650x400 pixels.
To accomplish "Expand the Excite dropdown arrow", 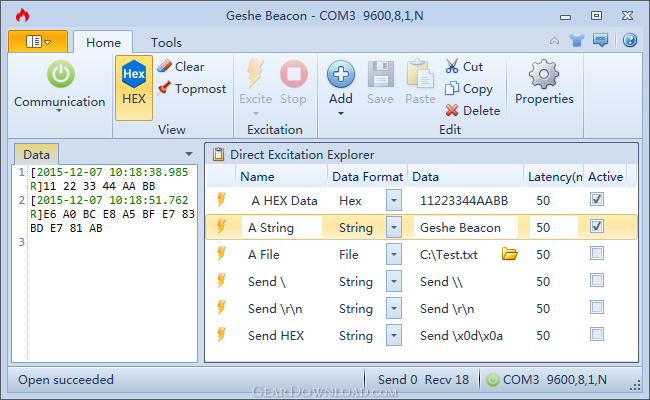I will [255, 113].
